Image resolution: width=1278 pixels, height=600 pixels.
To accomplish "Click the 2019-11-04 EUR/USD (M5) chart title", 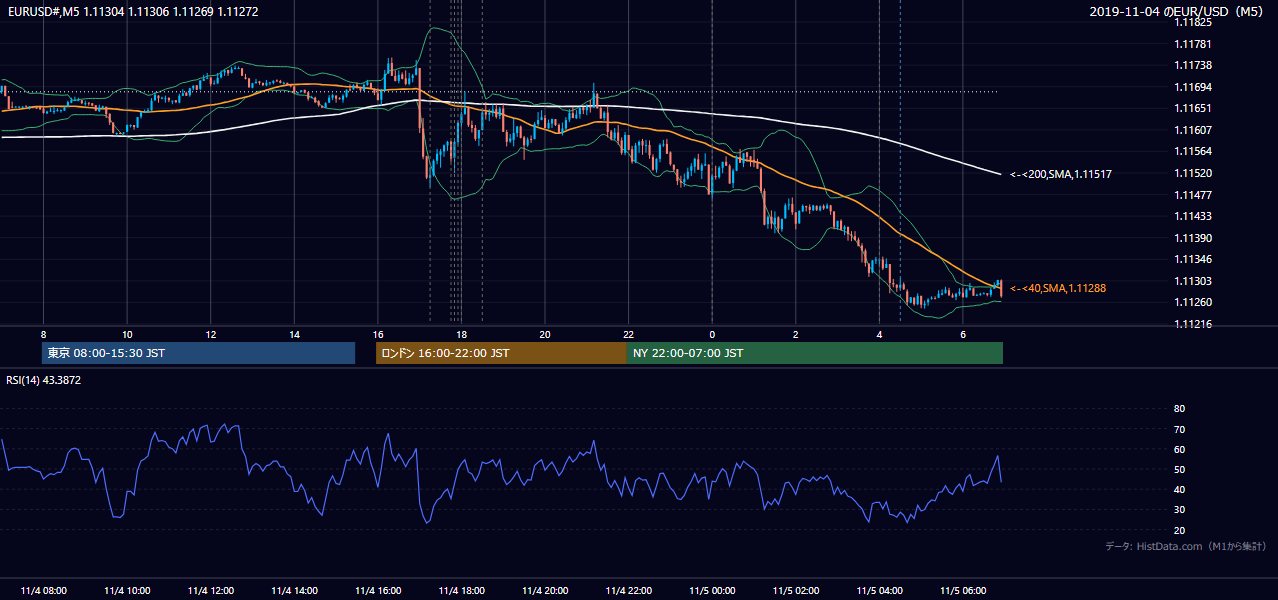I will click(x=1178, y=11).
